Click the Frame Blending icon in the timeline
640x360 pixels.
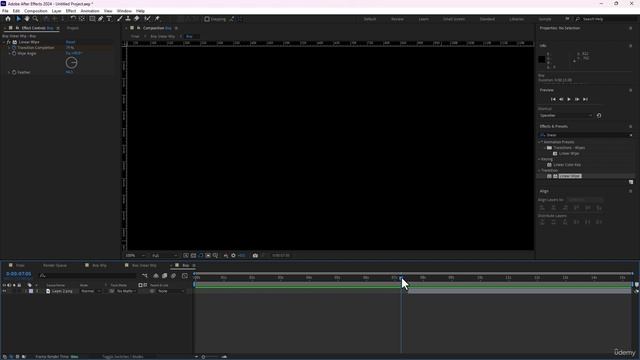[x=164, y=276]
